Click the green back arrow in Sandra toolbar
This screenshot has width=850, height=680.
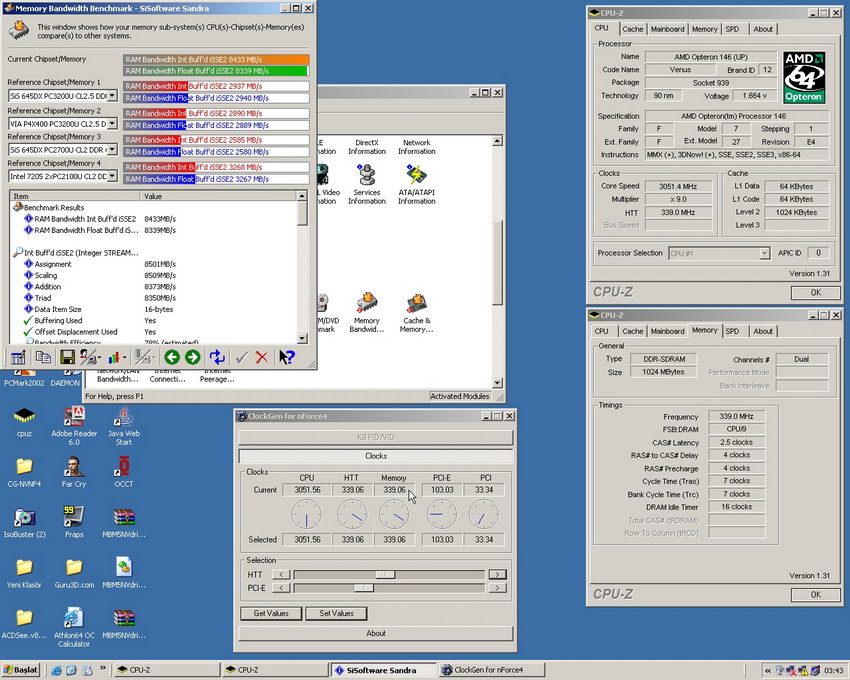pyautogui.click(x=172, y=357)
